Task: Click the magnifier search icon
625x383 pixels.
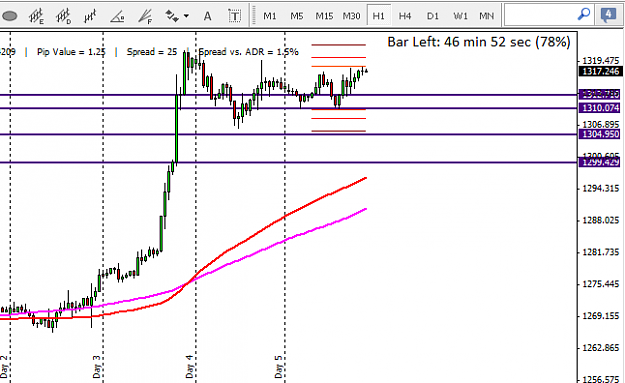Action: (584, 15)
